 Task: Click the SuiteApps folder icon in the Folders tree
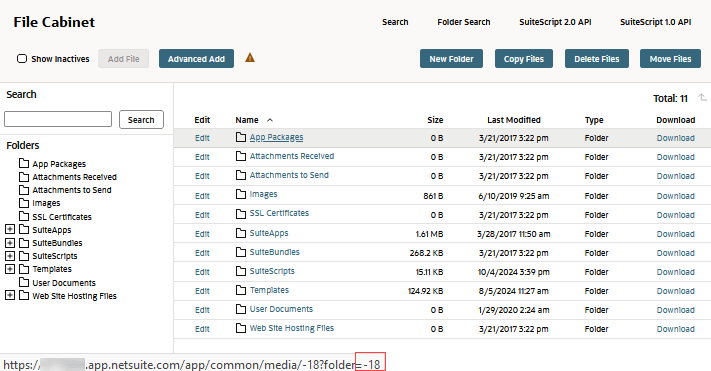(x=24, y=229)
